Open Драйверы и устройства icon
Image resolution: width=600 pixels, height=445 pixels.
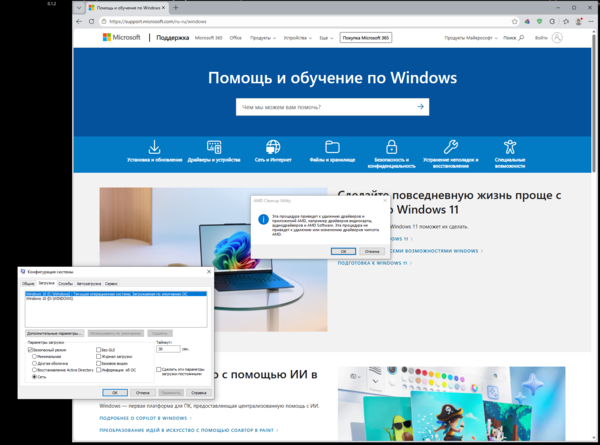(x=214, y=147)
